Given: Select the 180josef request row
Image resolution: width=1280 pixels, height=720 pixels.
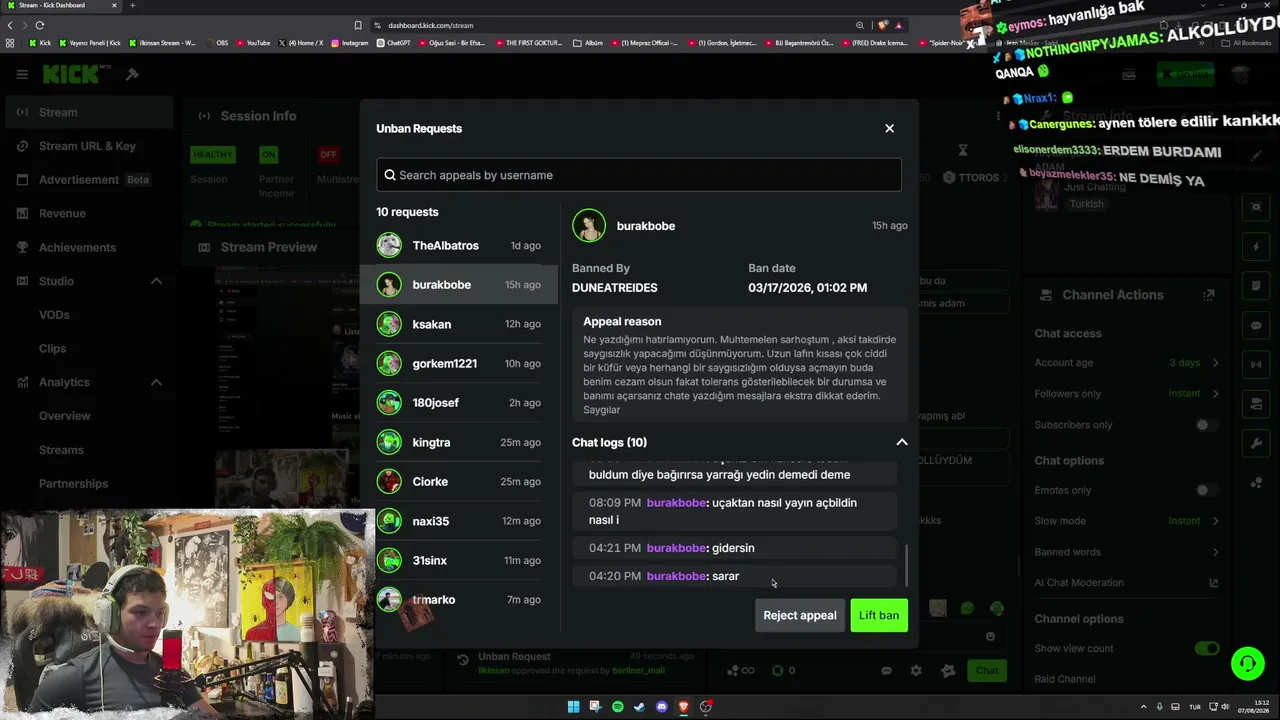Looking at the screenshot, I should click(459, 403).
